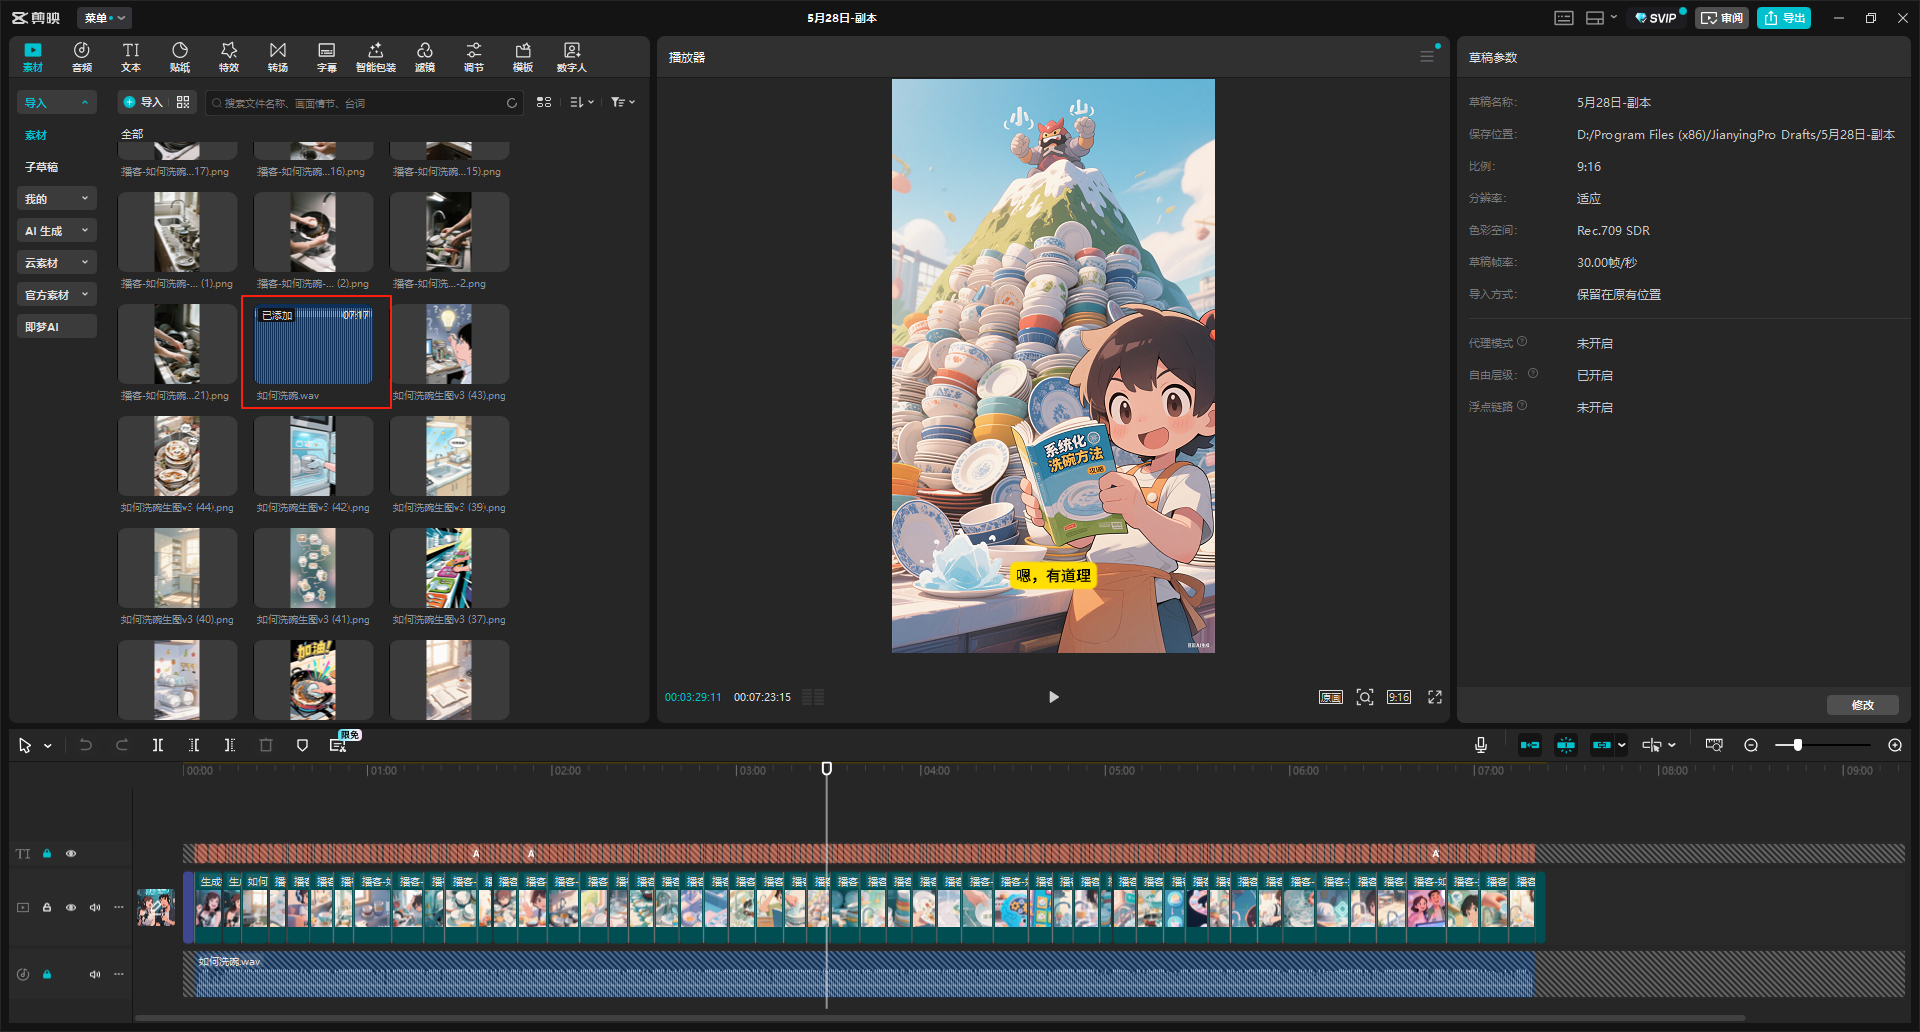Screen dimensions: 1920x1032
Task: Click the focus-zoom icon in player
Action: [x=1365, y=697]
